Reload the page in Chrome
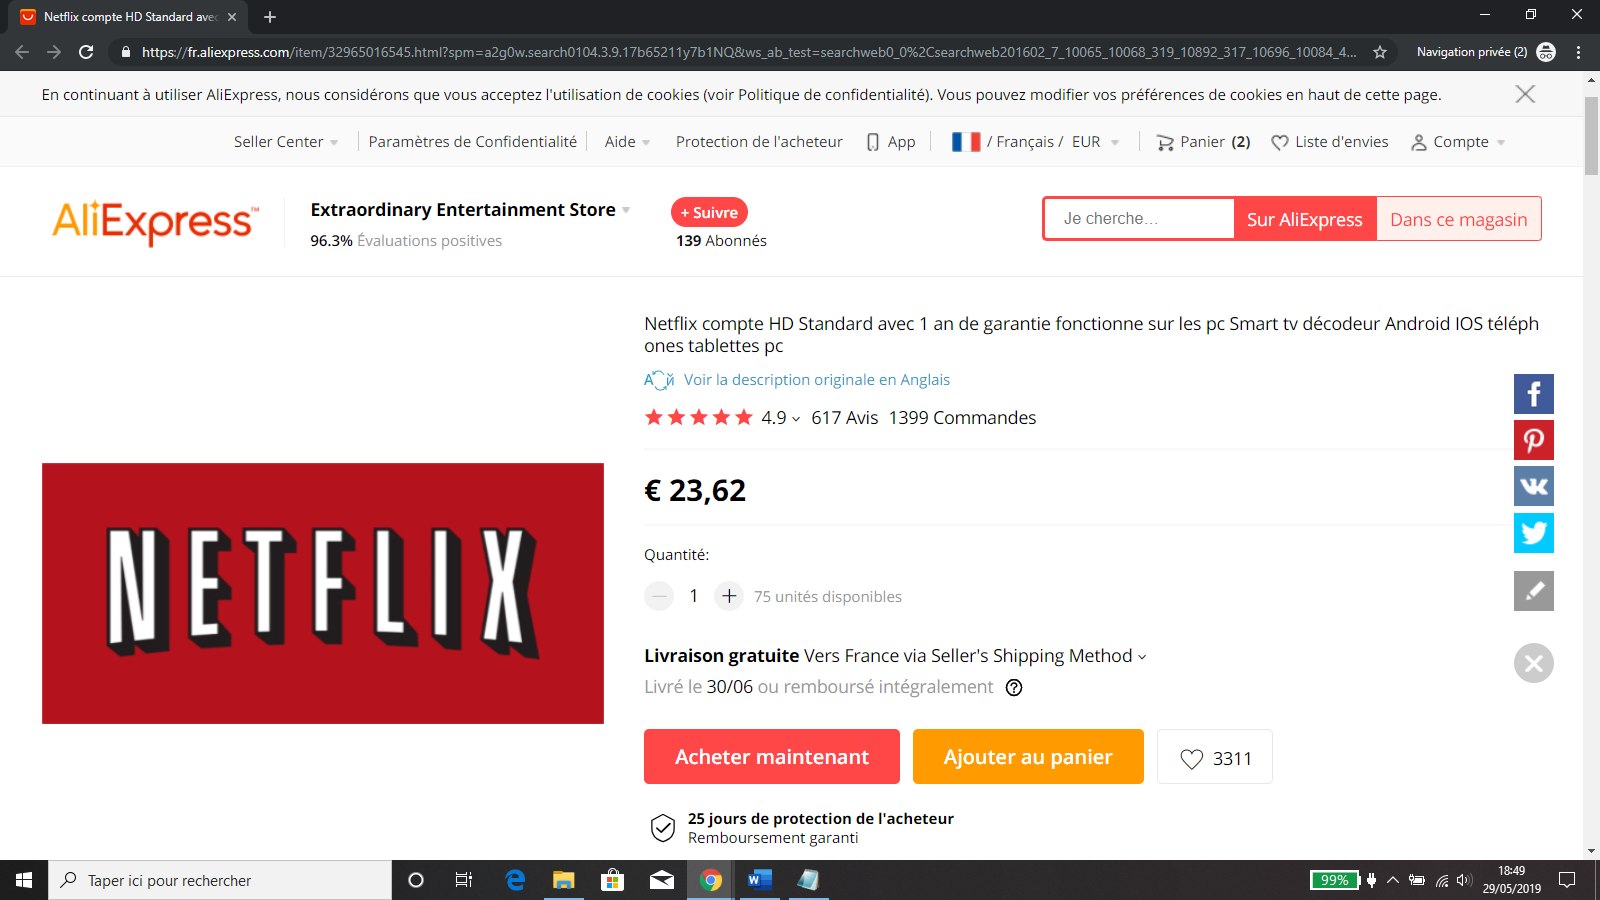Screen dimensions: 1600x900 pos(86,52)
